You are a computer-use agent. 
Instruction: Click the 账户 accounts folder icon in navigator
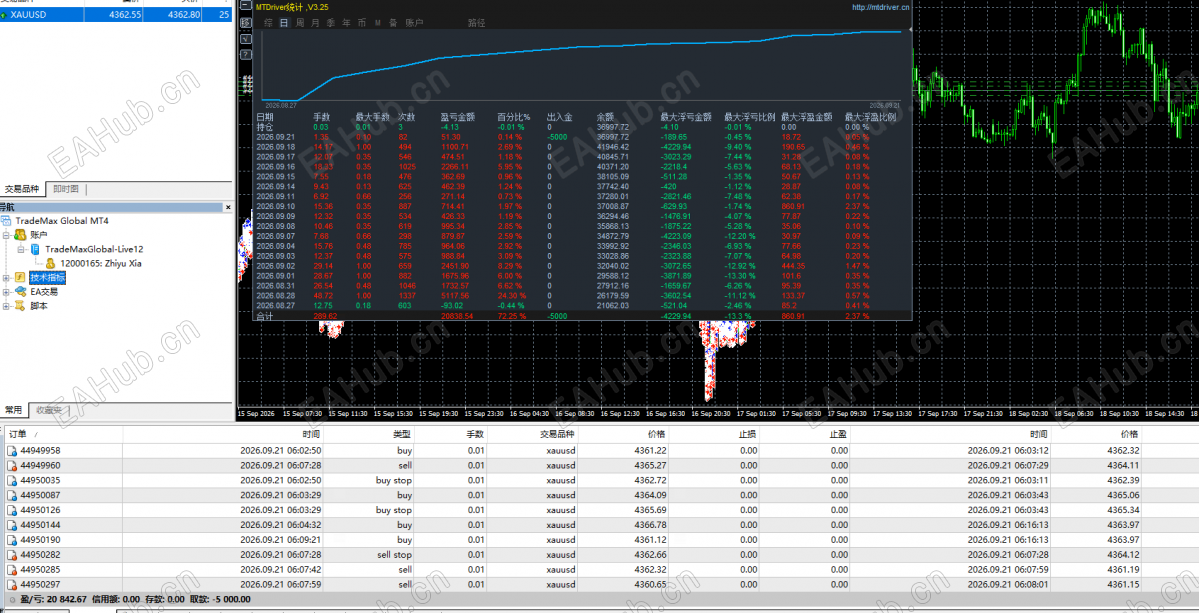coord(20,235)
